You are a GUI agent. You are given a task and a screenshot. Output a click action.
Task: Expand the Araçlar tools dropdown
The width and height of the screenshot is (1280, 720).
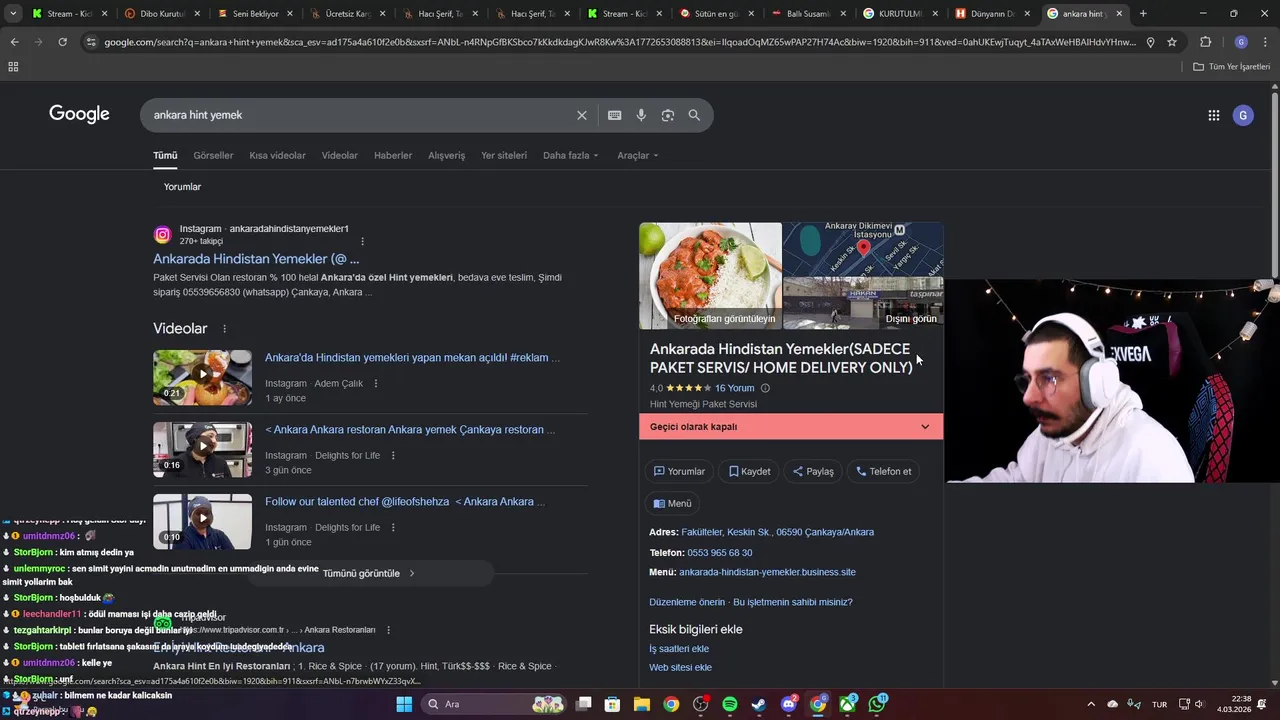click(x=638, y=156)
